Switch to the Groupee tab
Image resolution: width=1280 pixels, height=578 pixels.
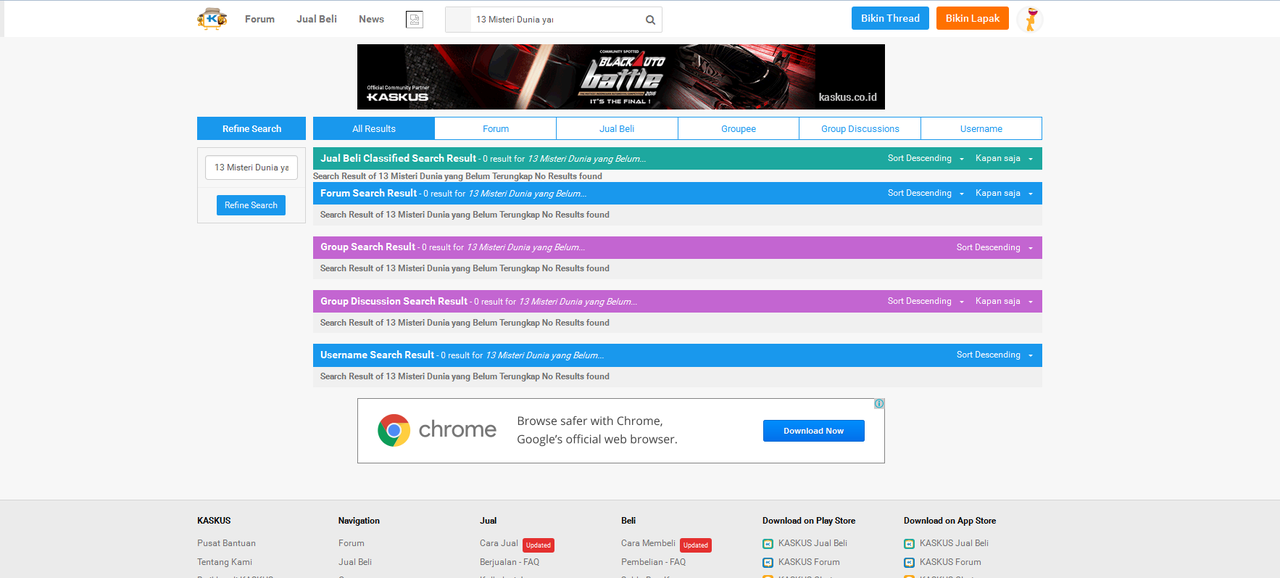click(739, 128)
